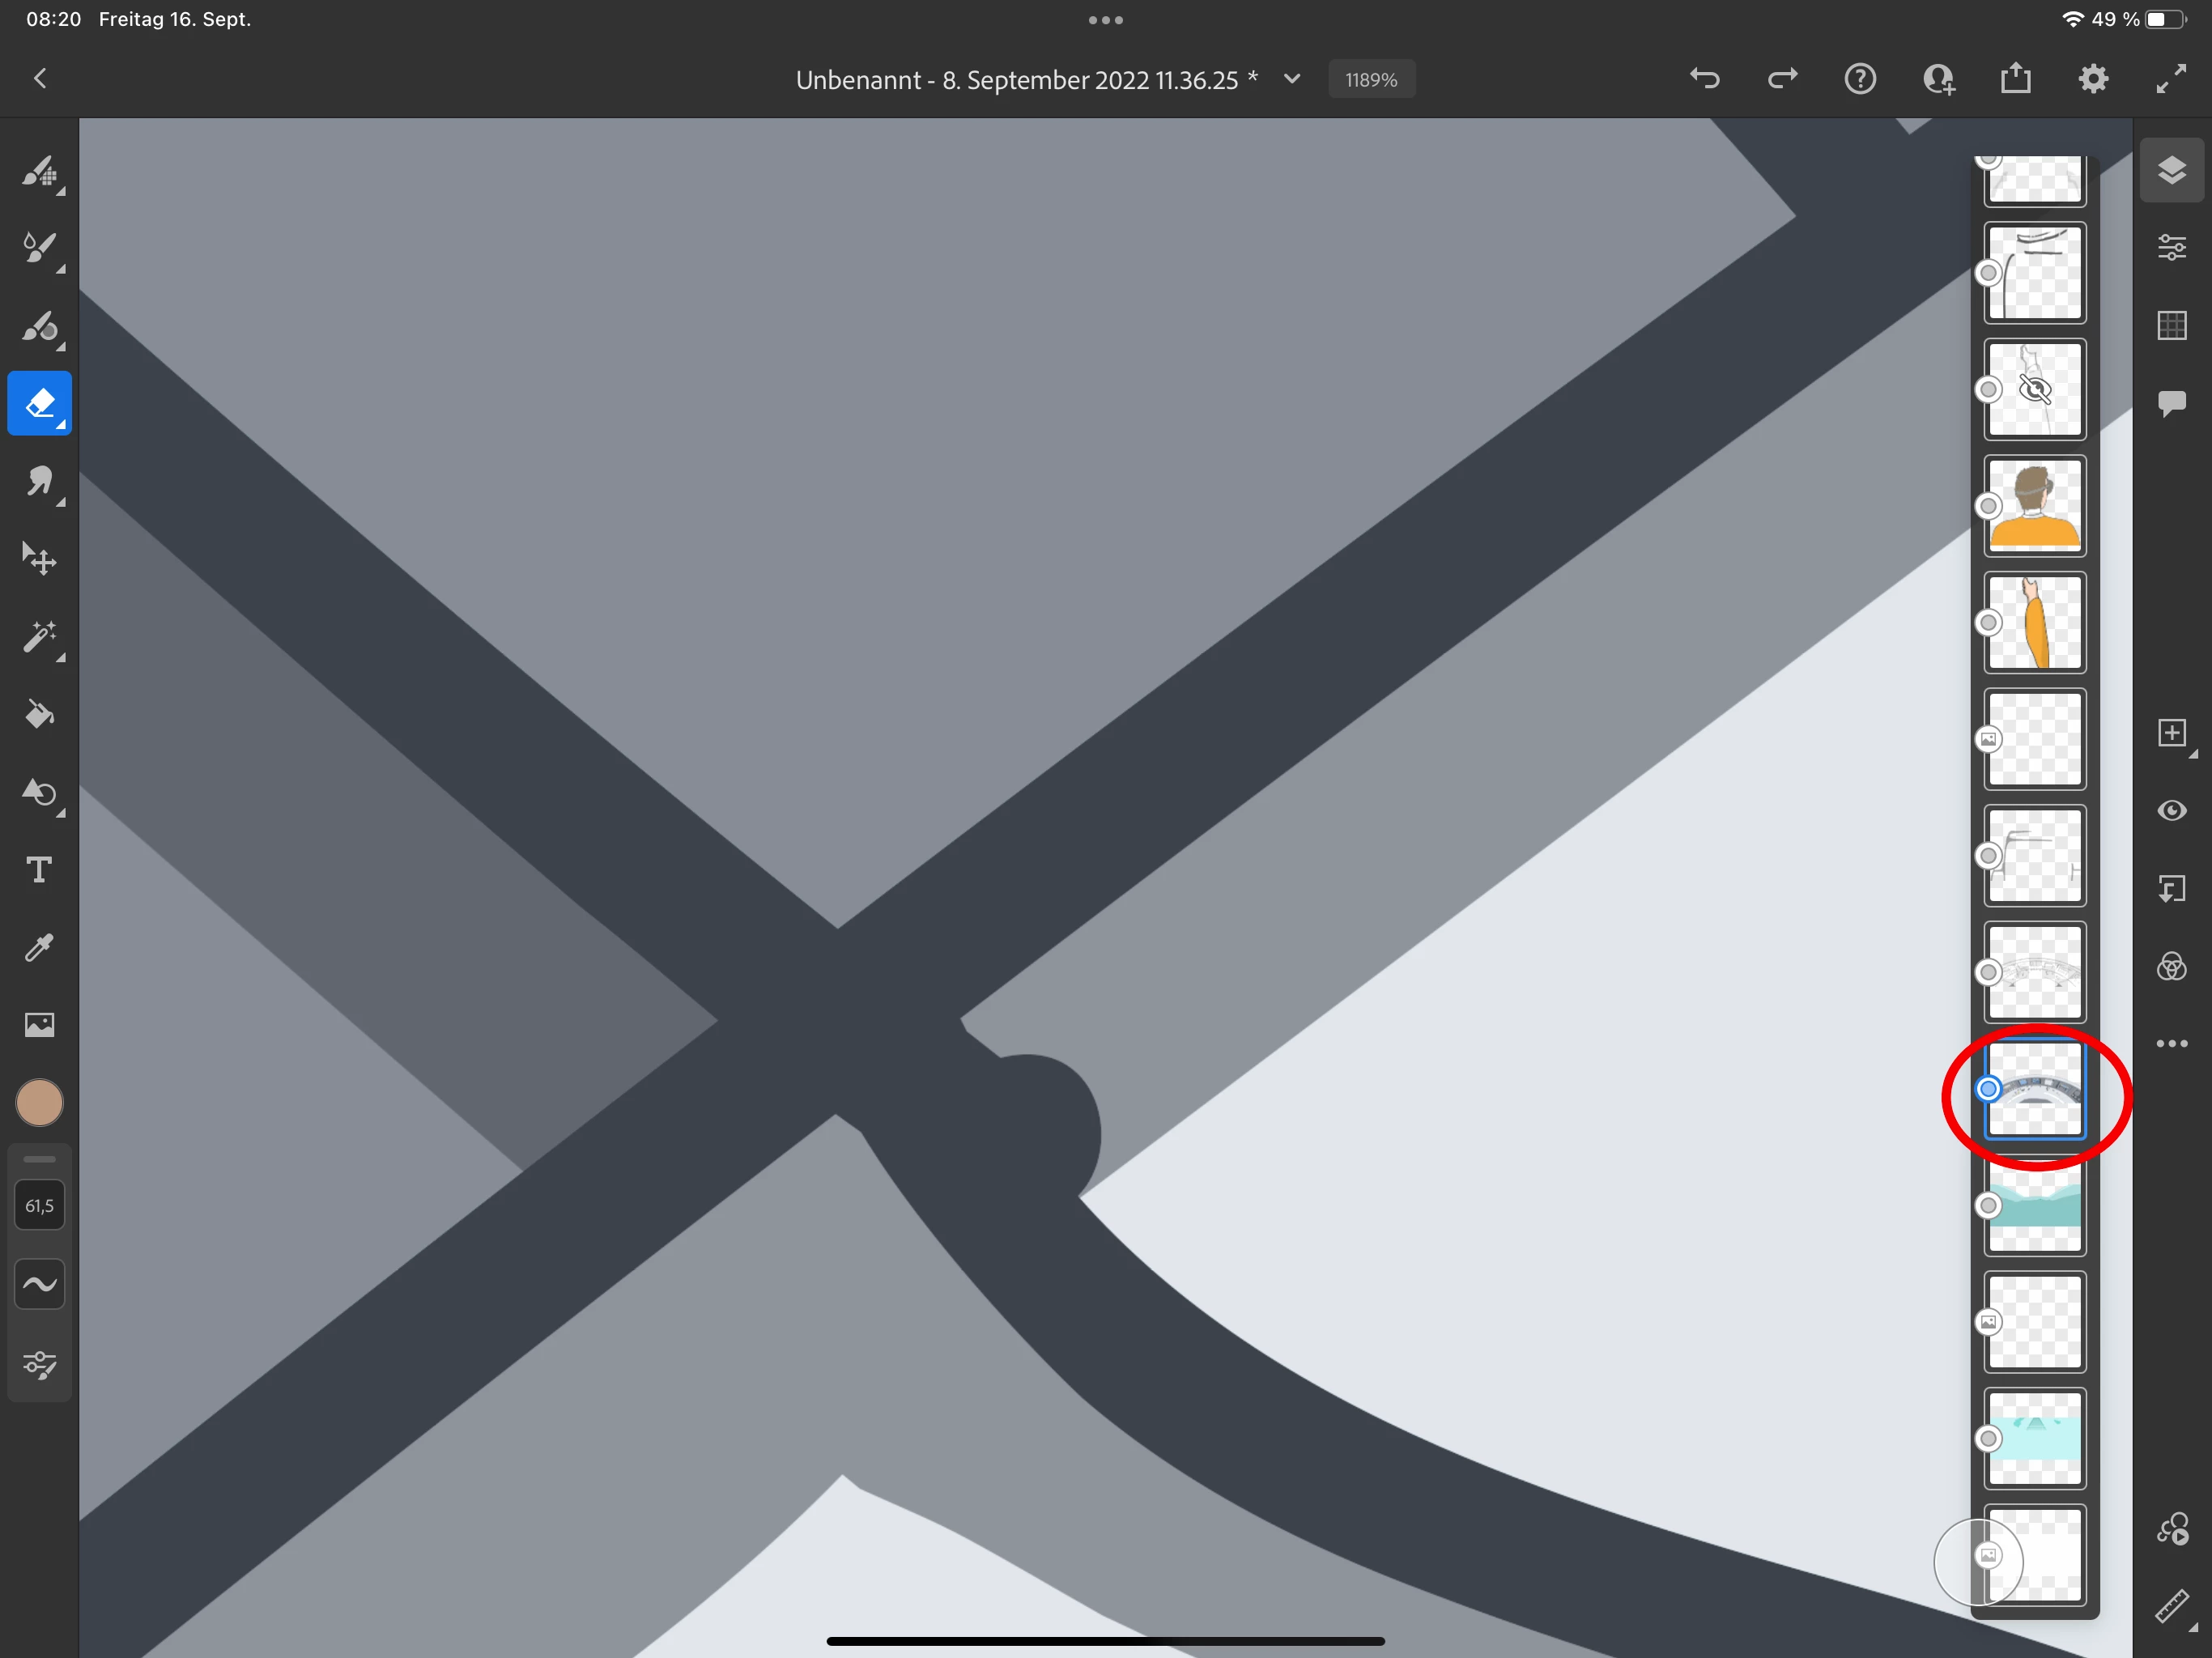
Task: Open the Place Image tool
Action: 39,1024
